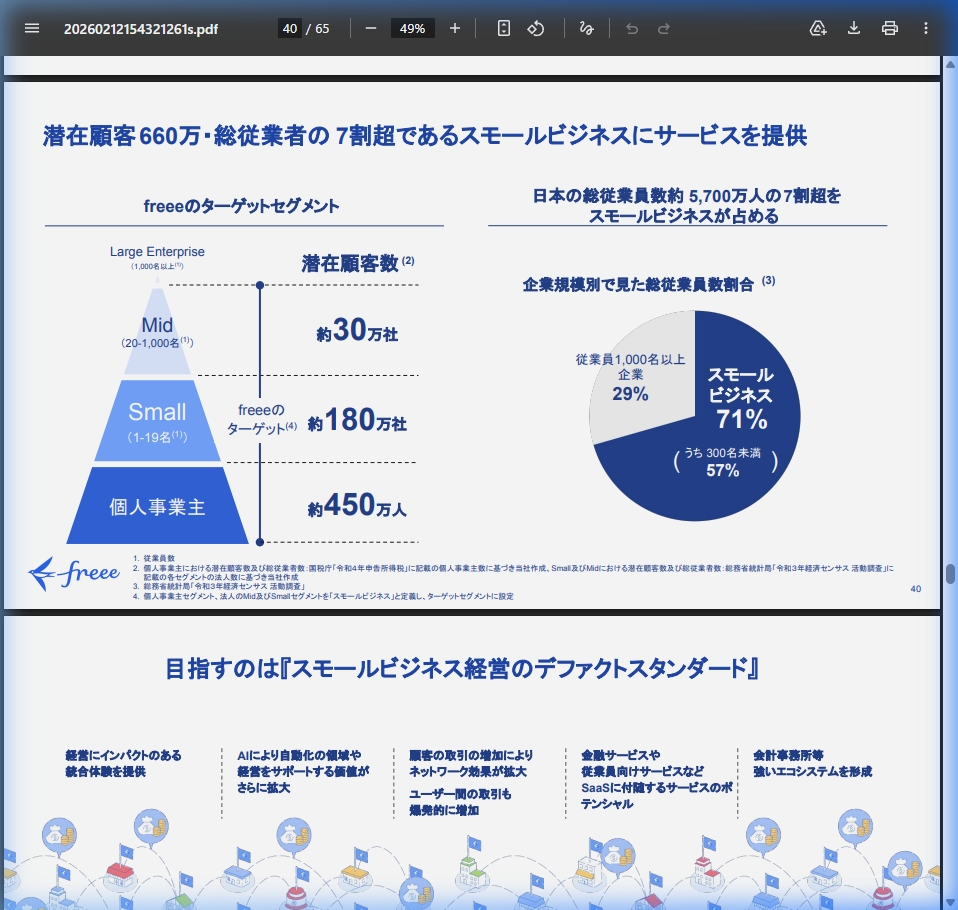Click the current page number field showing 40
Viewport: 958px width, 910px height.
tap(290, 28)
